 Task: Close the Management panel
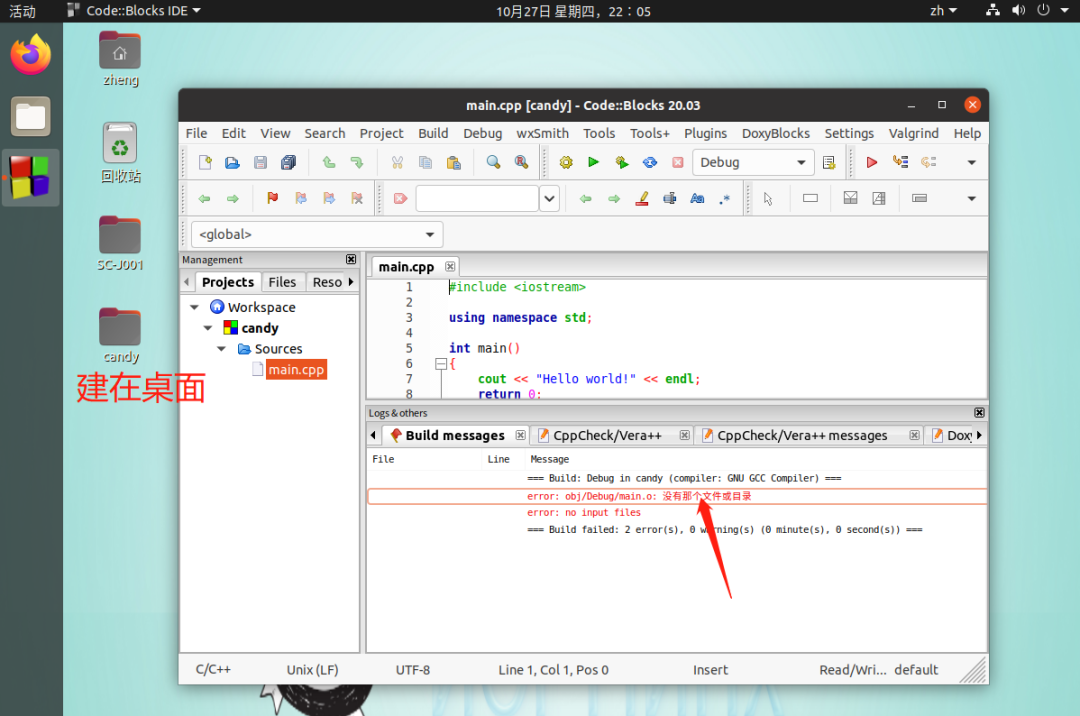tap(351, 260)
